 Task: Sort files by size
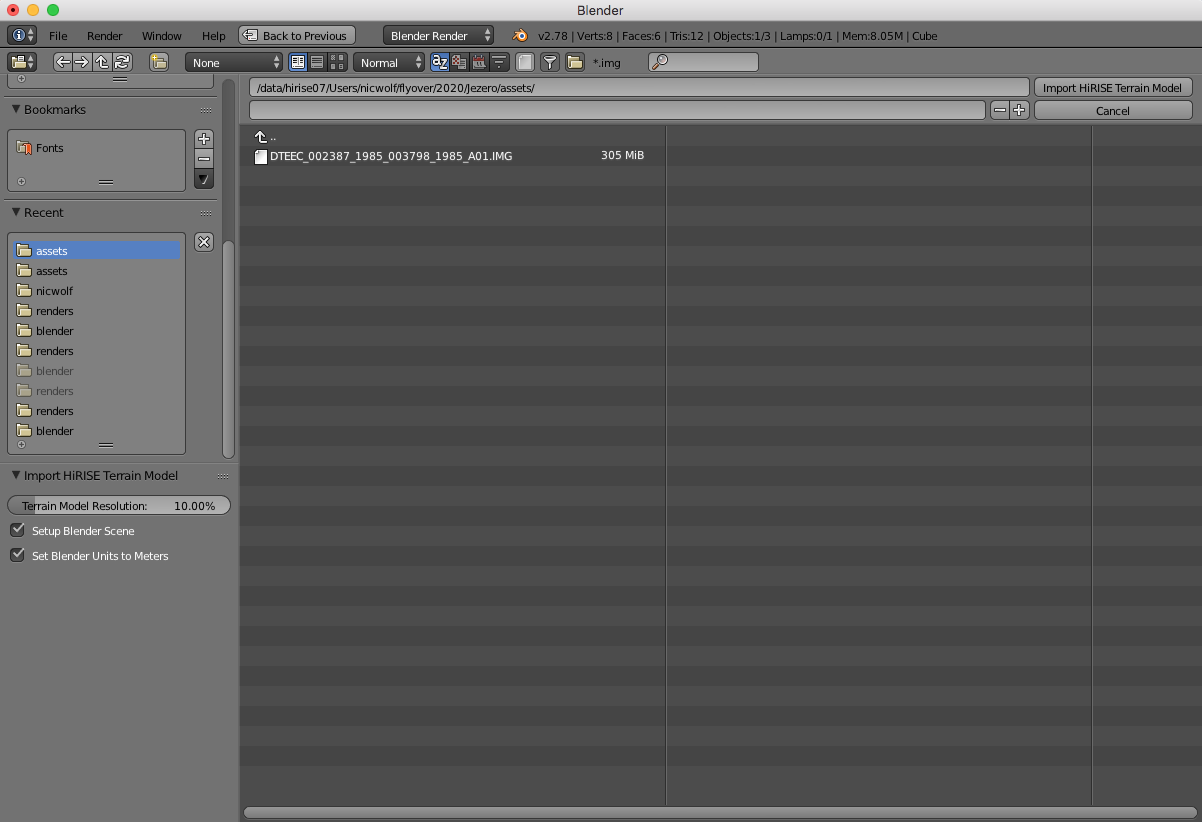[498, 62]
